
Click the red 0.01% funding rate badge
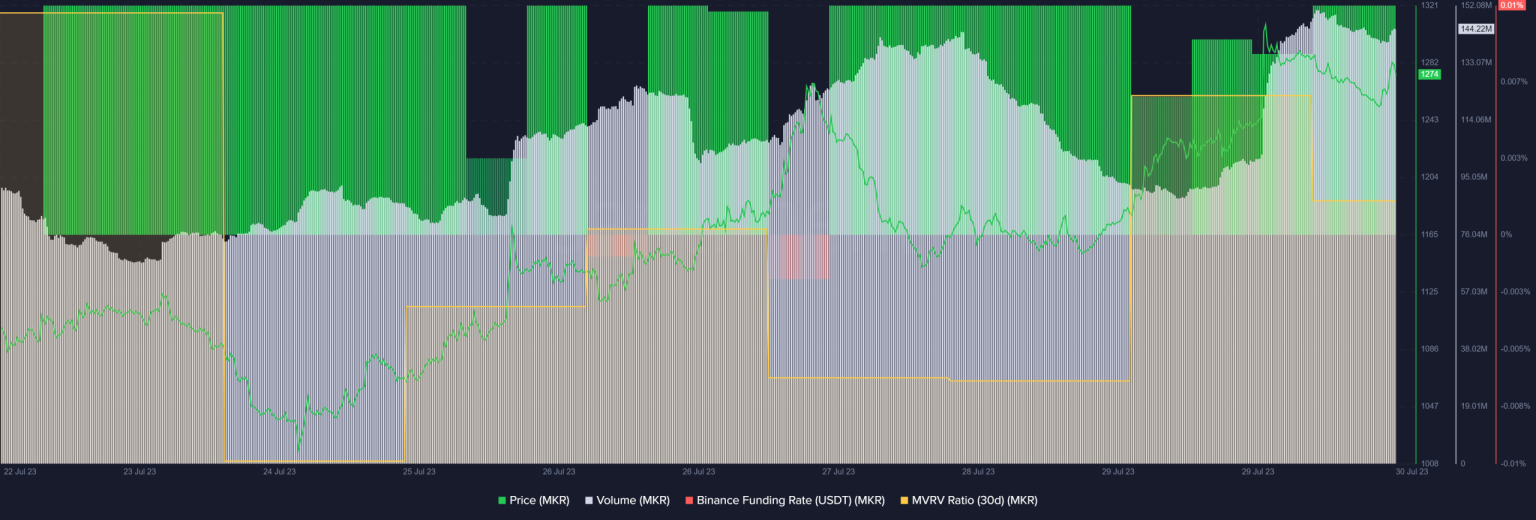click(1511, 5)
